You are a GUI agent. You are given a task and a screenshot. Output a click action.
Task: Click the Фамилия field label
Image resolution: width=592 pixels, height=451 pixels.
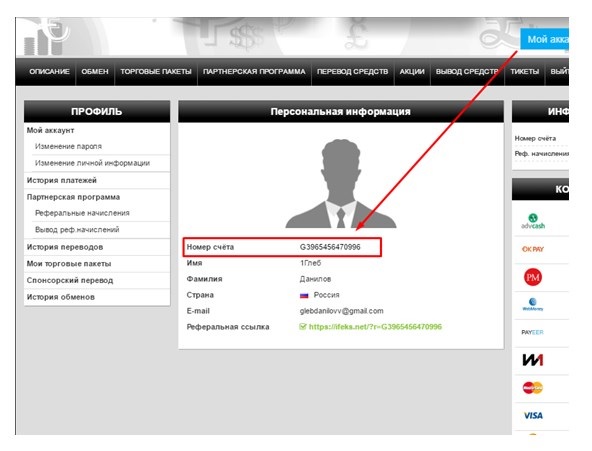204,279
